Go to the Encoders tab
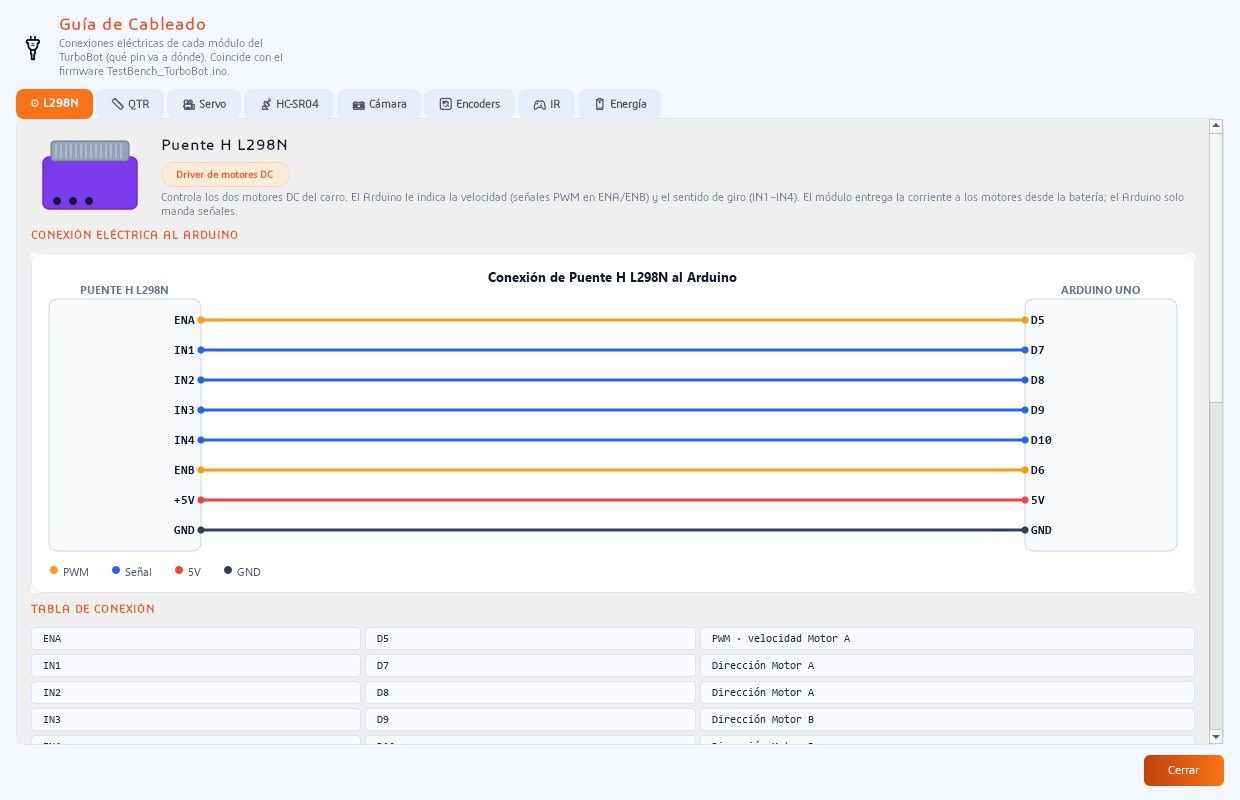 [x=470, y=104]
